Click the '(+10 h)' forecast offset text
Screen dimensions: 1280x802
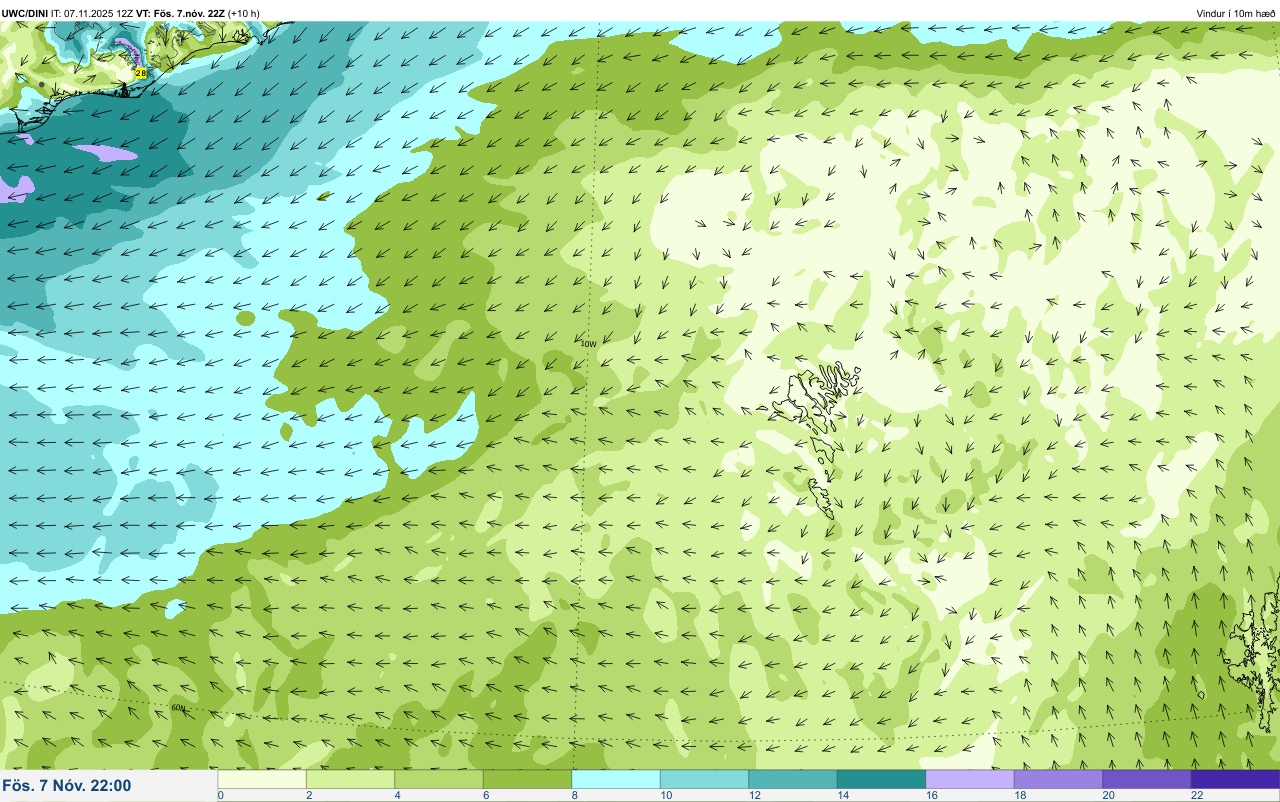(x=244, y=13)
